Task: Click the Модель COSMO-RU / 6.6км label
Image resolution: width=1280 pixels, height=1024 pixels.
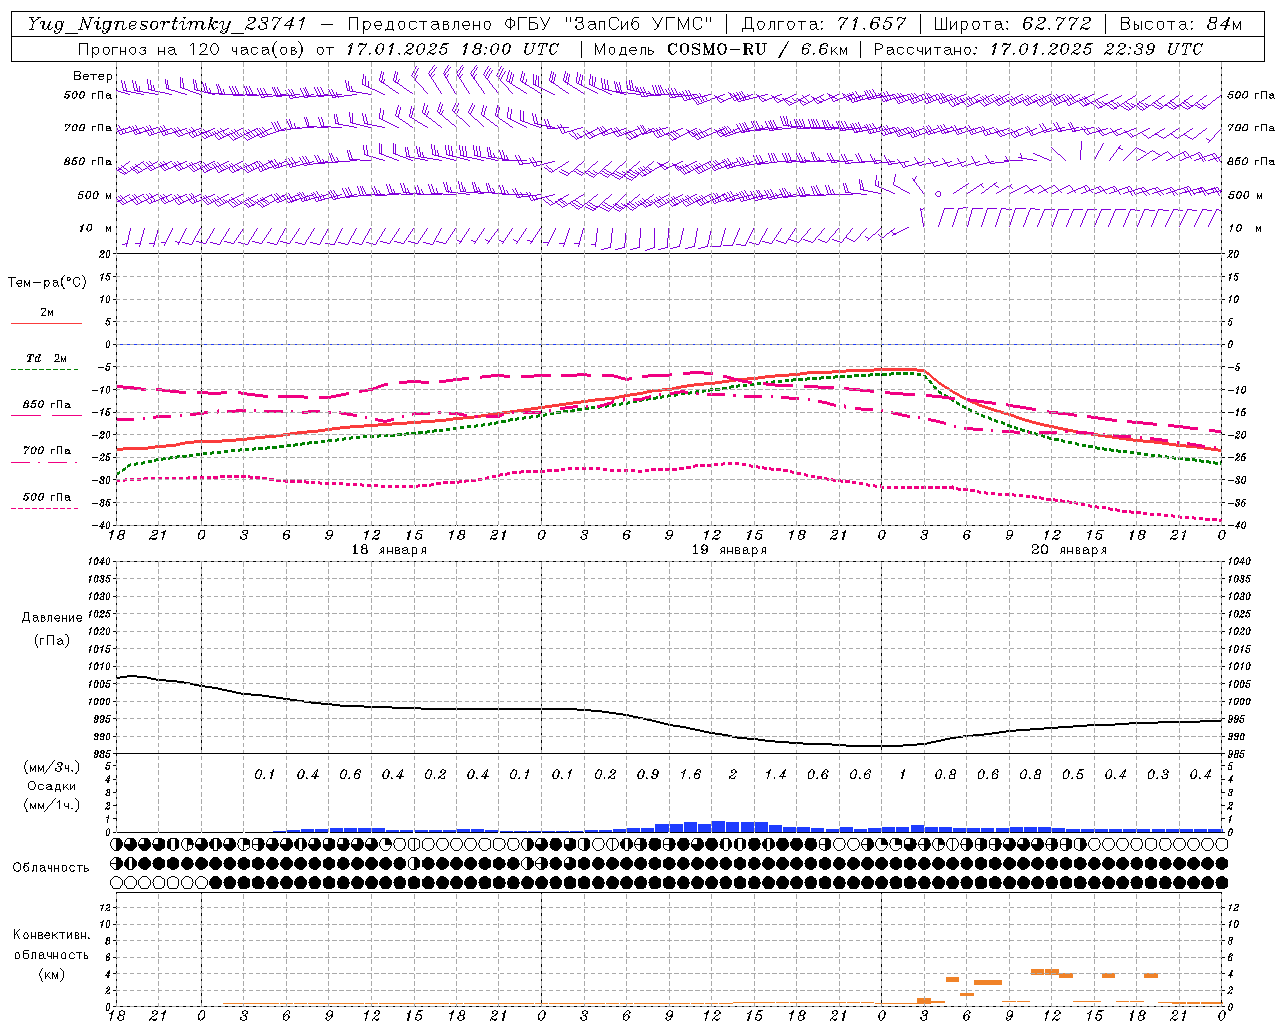Action: 721,48
